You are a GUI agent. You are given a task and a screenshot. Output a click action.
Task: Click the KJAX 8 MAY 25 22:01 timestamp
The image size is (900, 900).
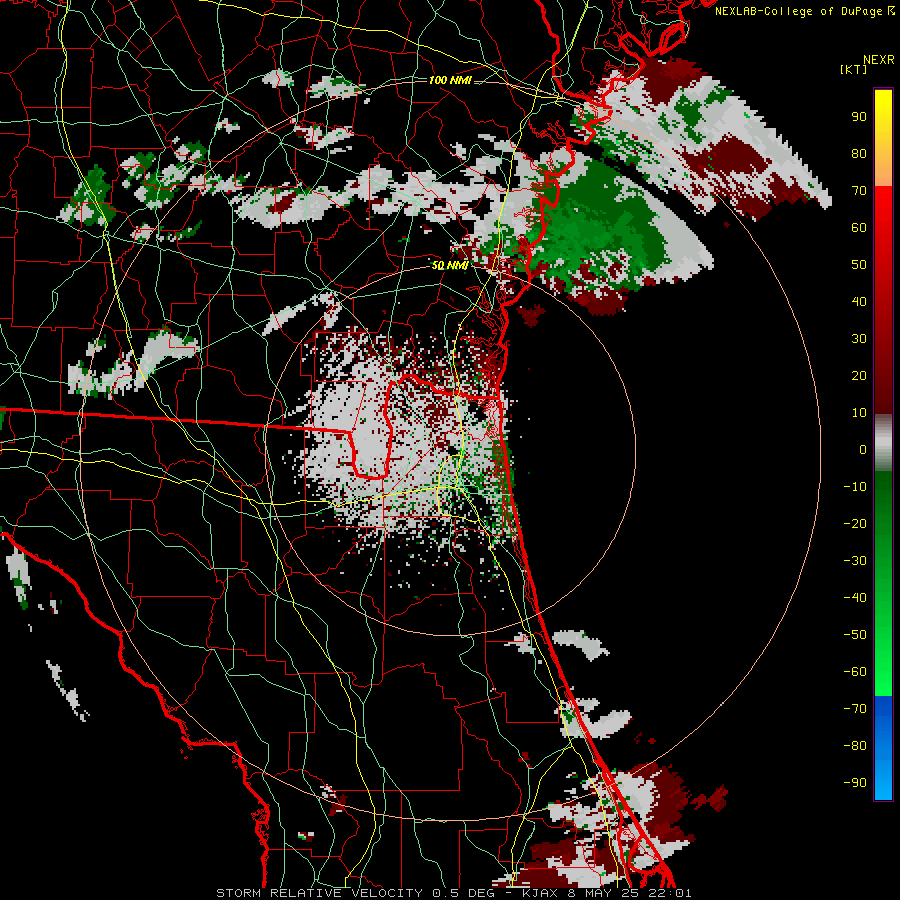click(606, 893)
